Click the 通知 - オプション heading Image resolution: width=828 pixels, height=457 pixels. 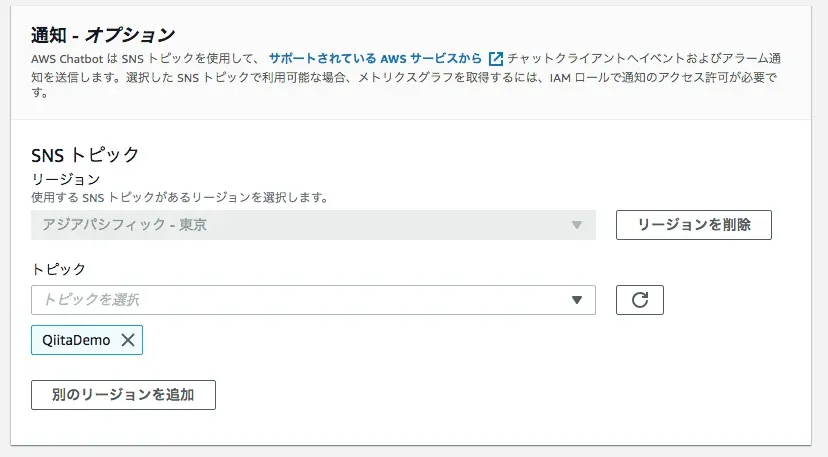103,36
